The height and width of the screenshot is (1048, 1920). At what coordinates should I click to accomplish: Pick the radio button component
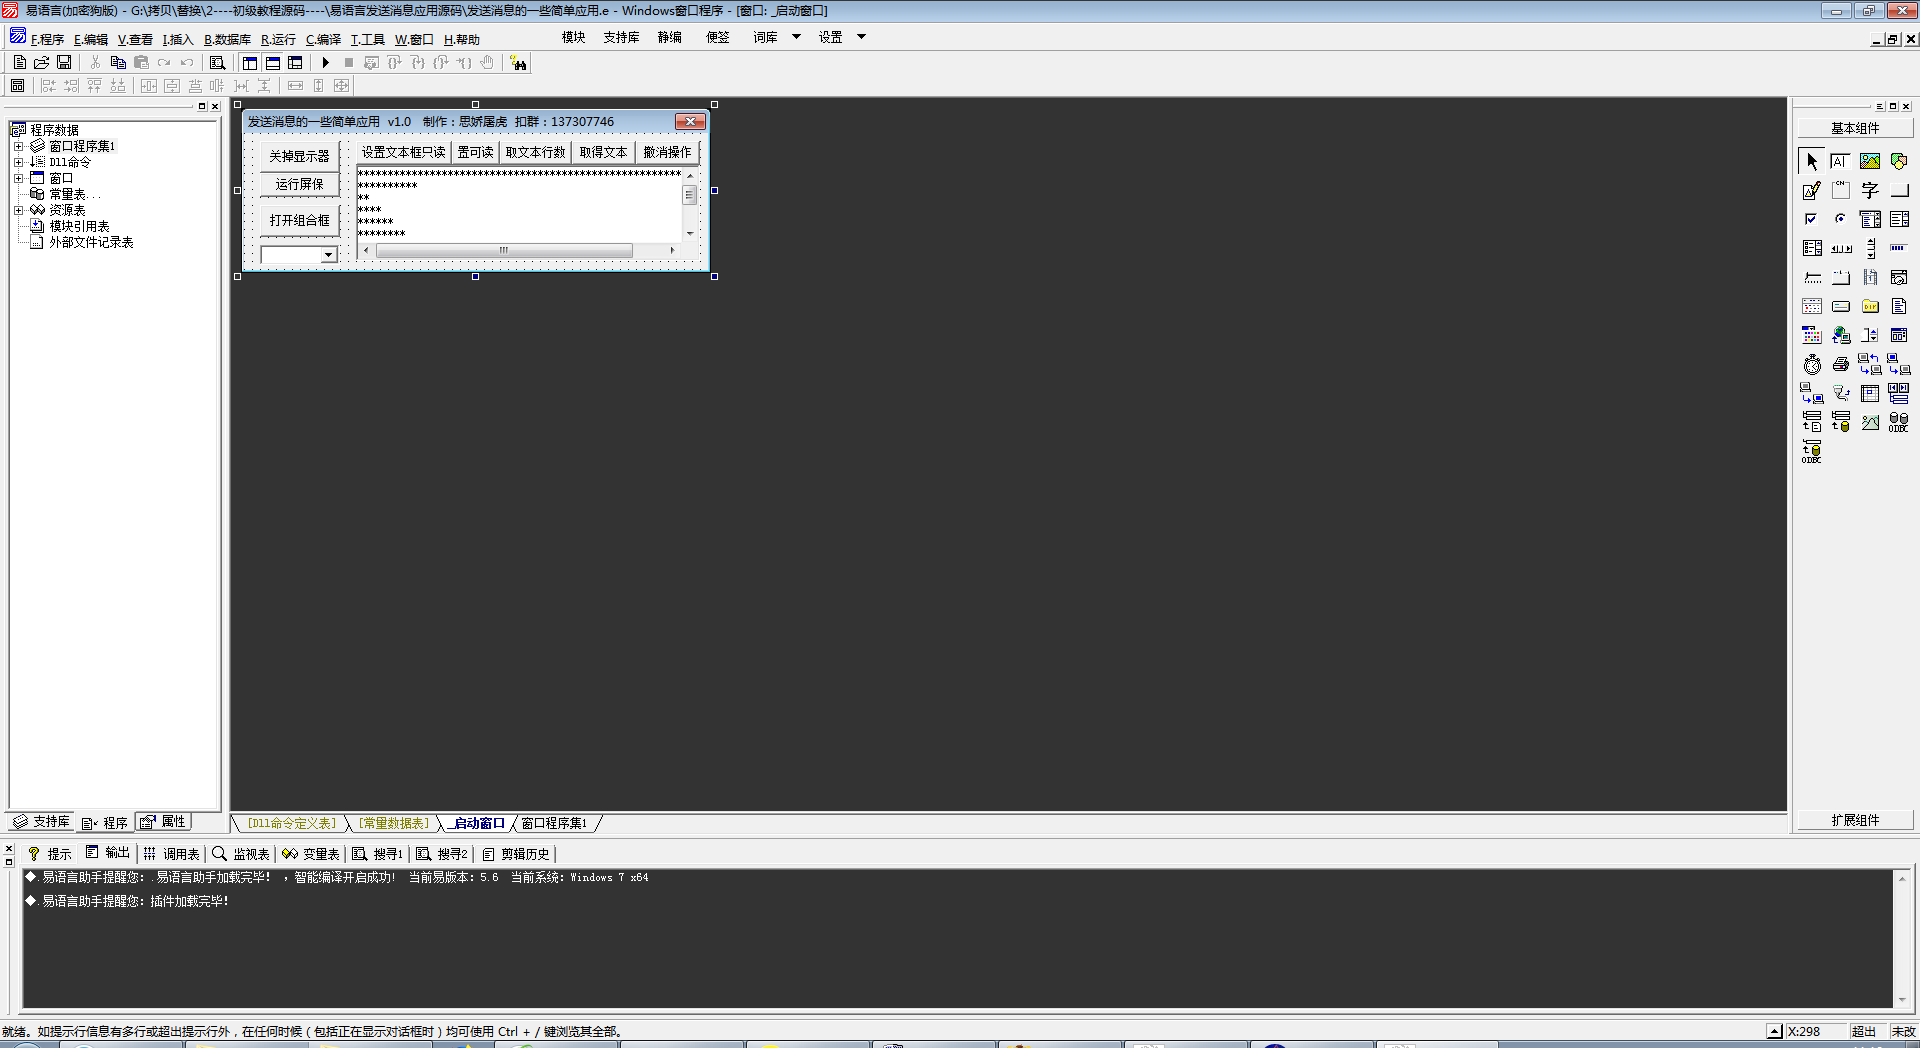(x=1841, y=219)
